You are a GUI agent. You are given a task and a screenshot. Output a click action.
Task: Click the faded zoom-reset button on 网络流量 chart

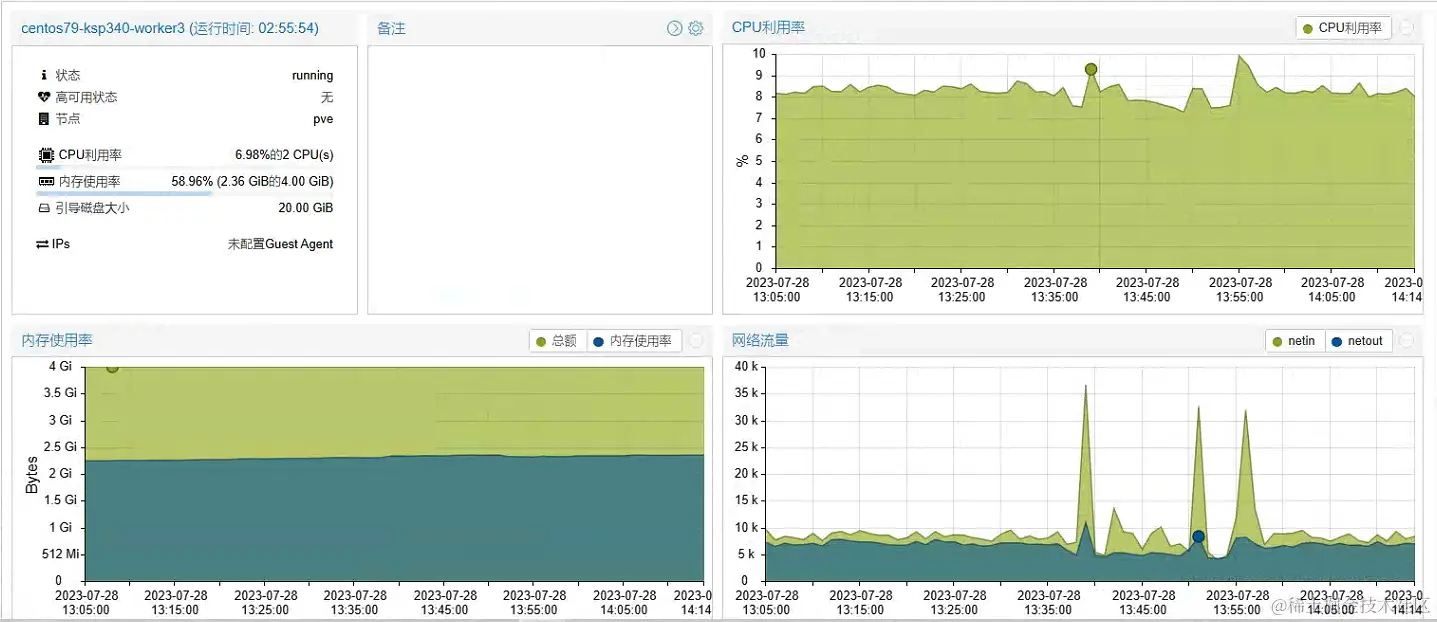[x=1407, y=341]
